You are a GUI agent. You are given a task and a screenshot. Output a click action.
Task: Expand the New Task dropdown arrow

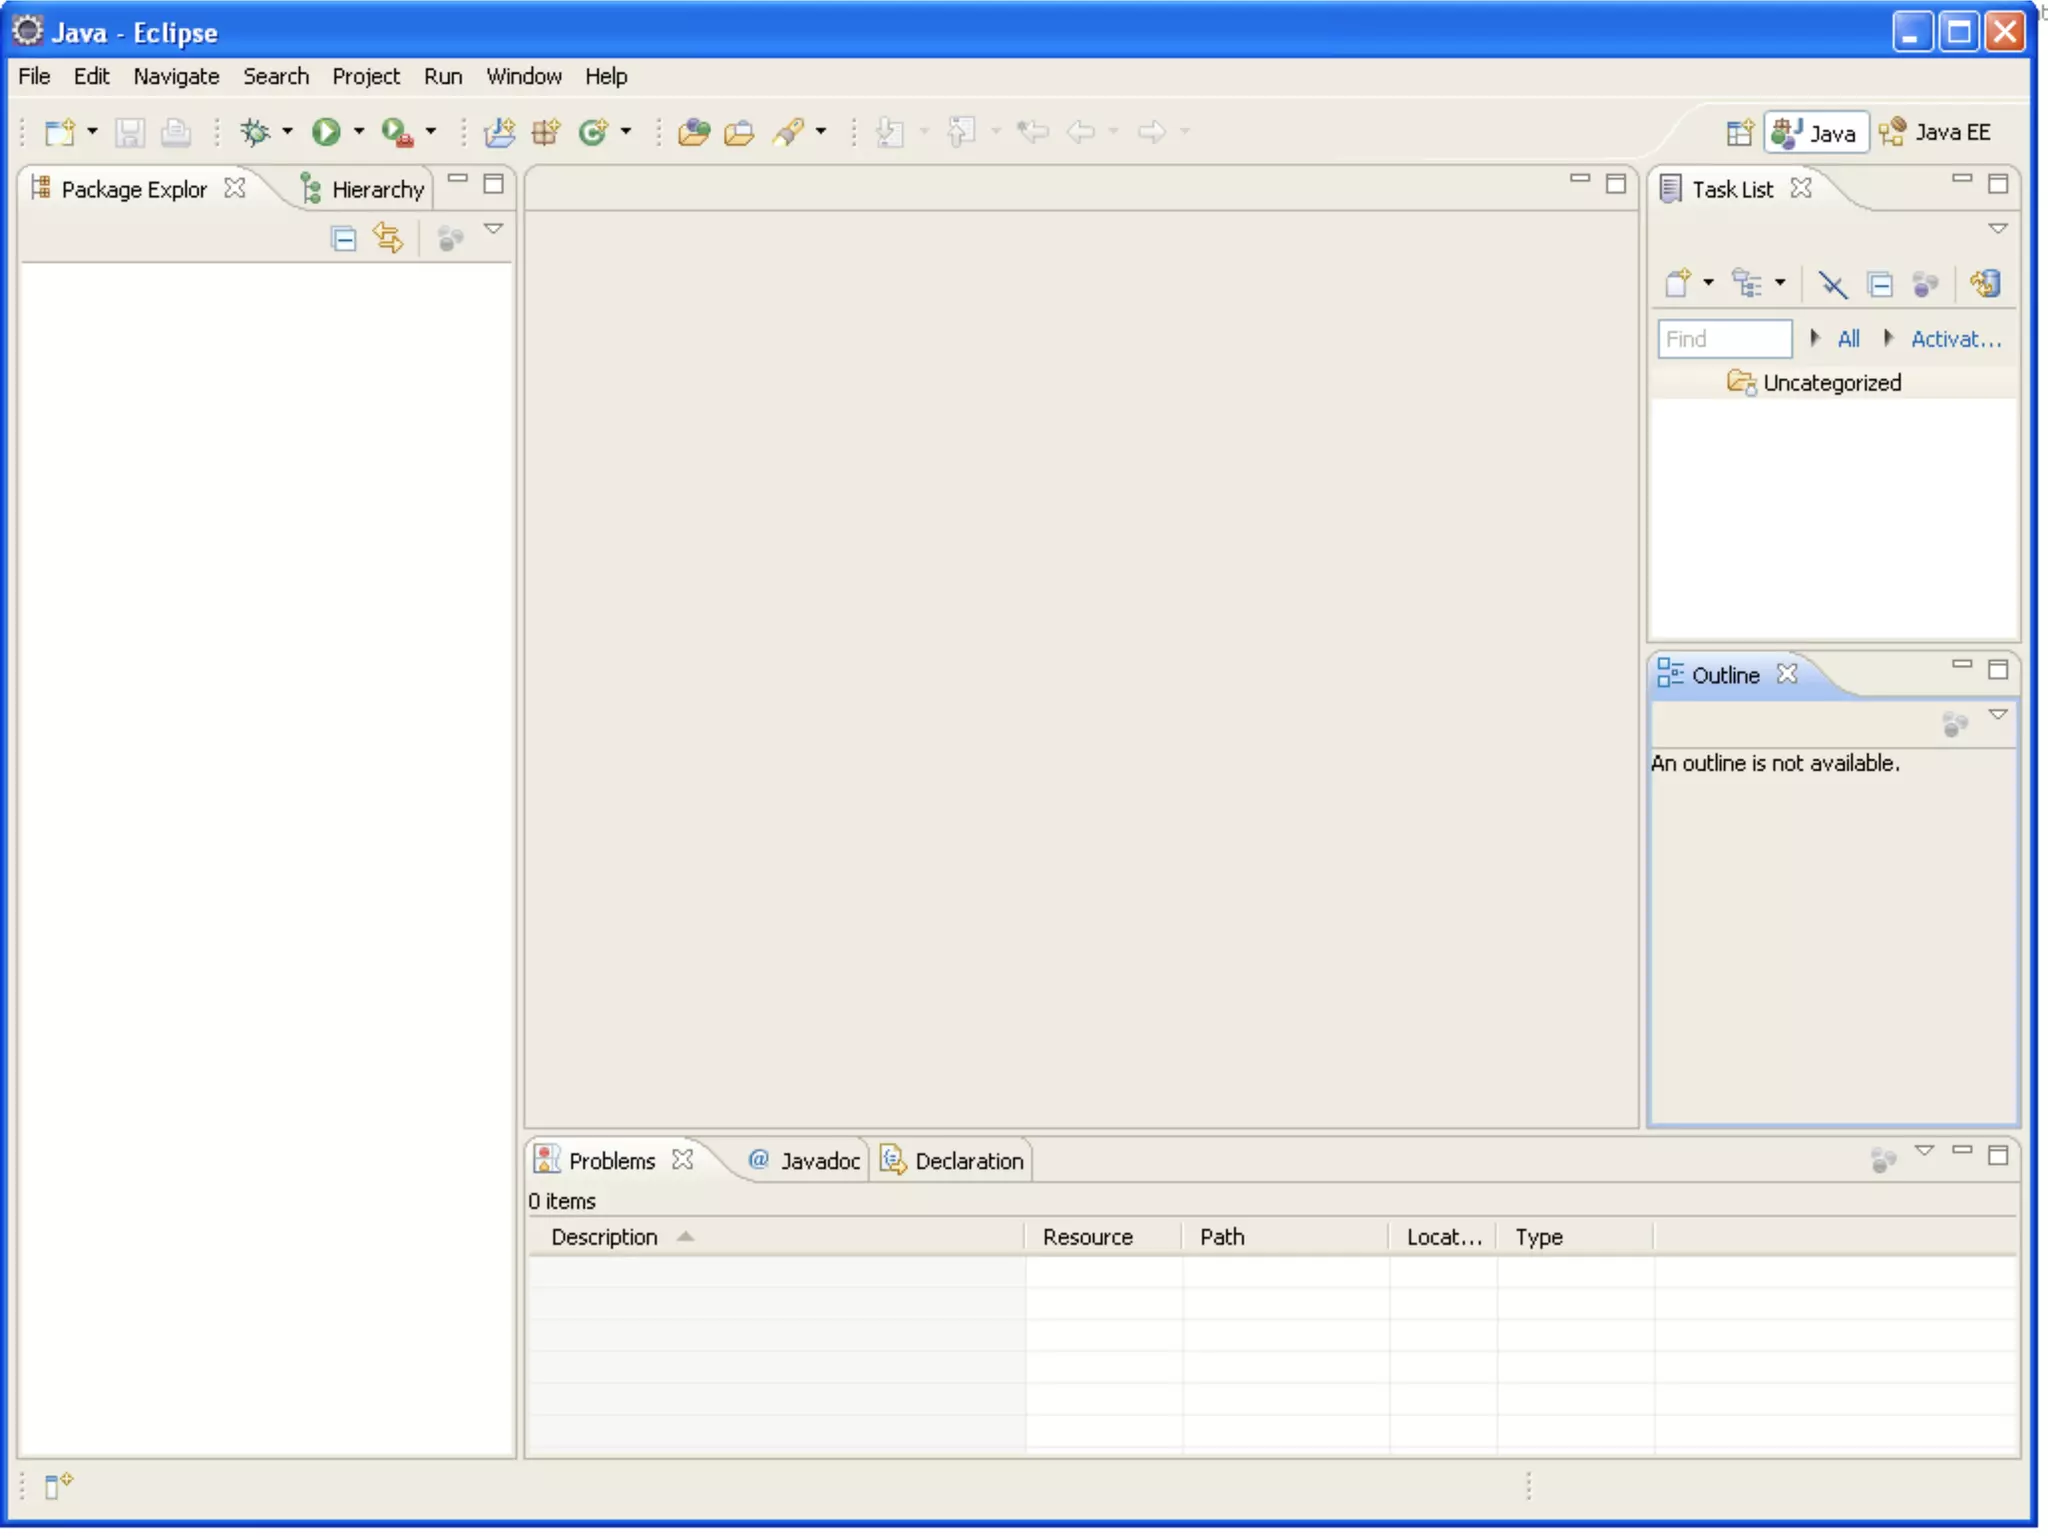(x=1708, y=283)
